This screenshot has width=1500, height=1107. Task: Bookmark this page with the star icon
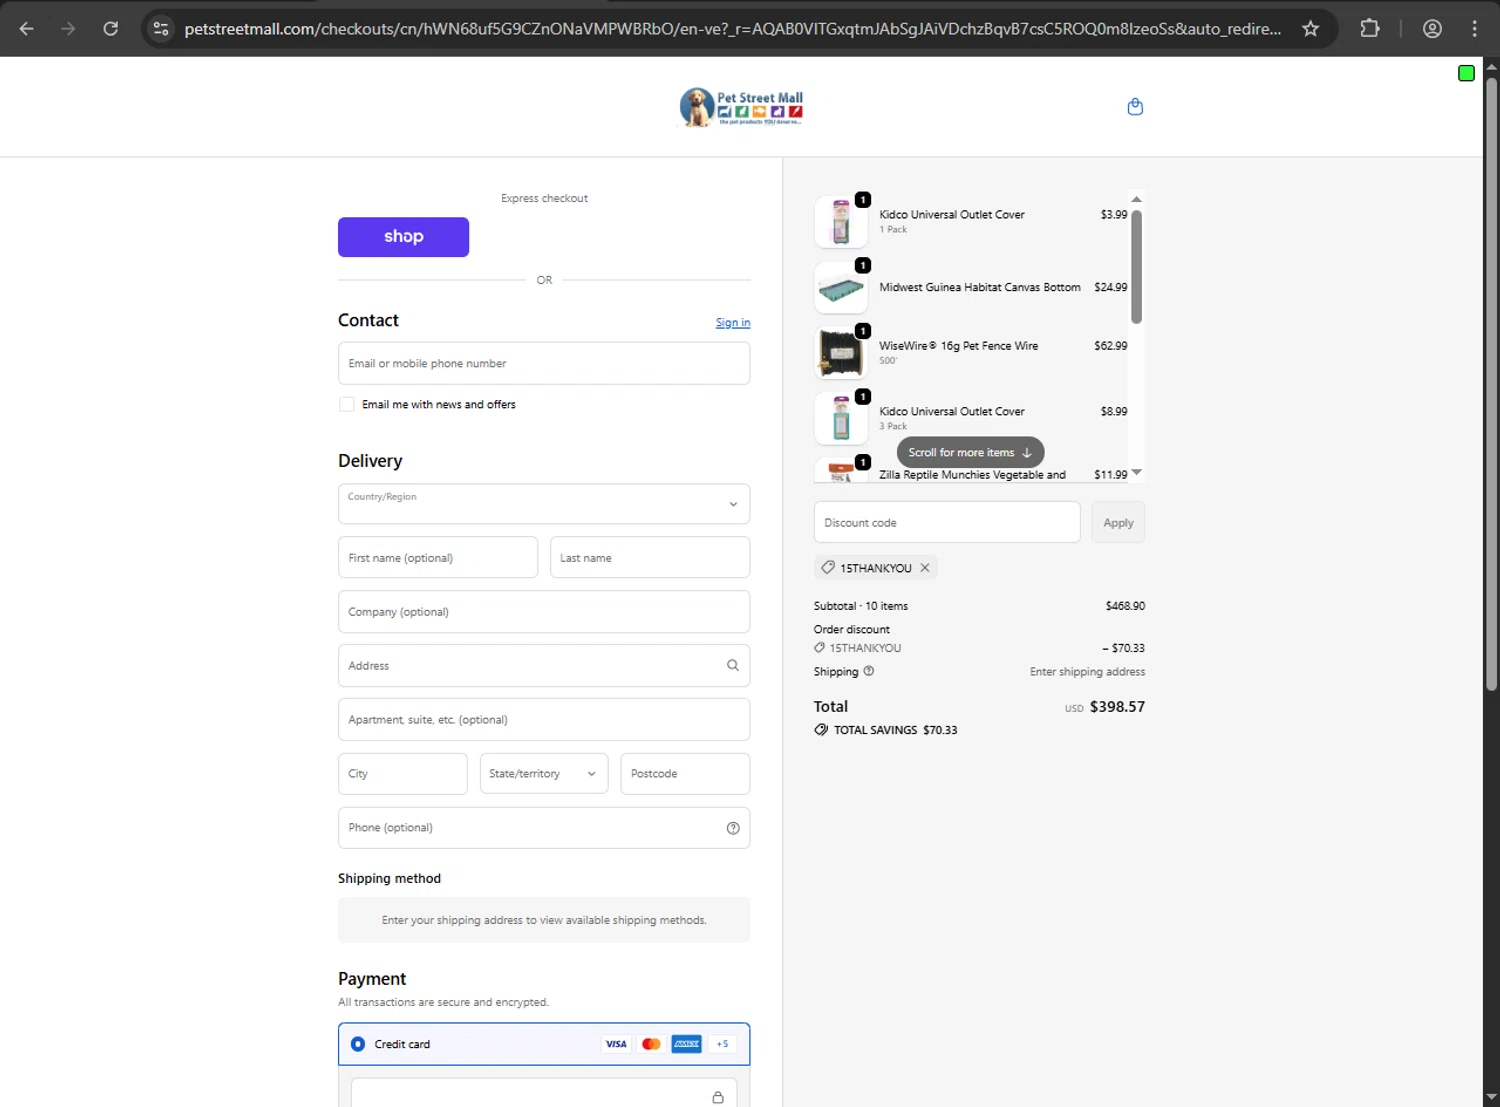pos(1310,29)
